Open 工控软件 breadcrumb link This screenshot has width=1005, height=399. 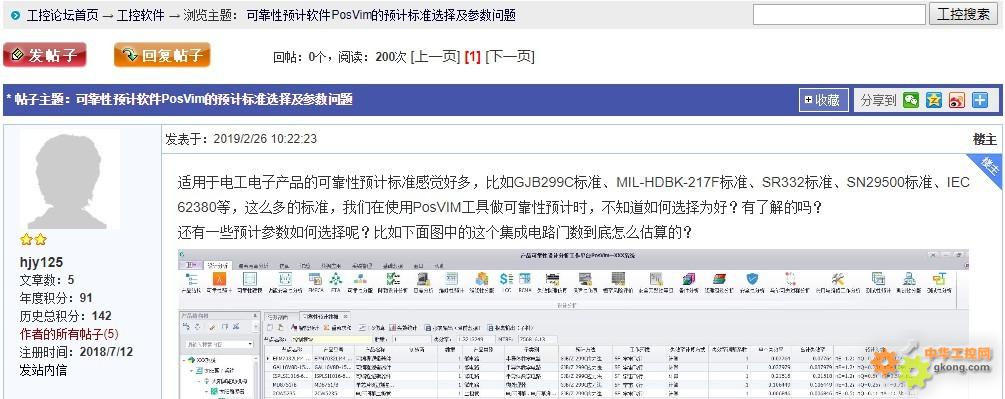click(140, 15)
